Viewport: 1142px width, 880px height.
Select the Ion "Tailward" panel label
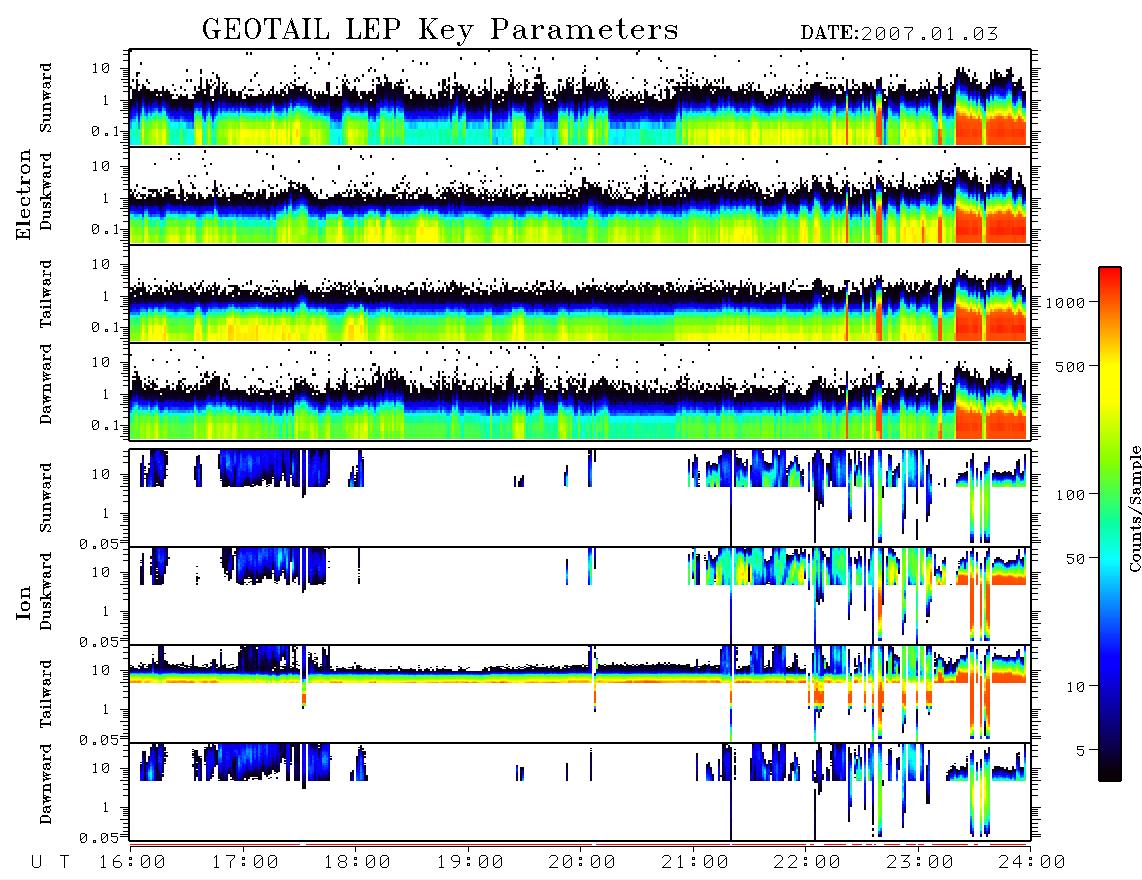(x=46, y=694)
